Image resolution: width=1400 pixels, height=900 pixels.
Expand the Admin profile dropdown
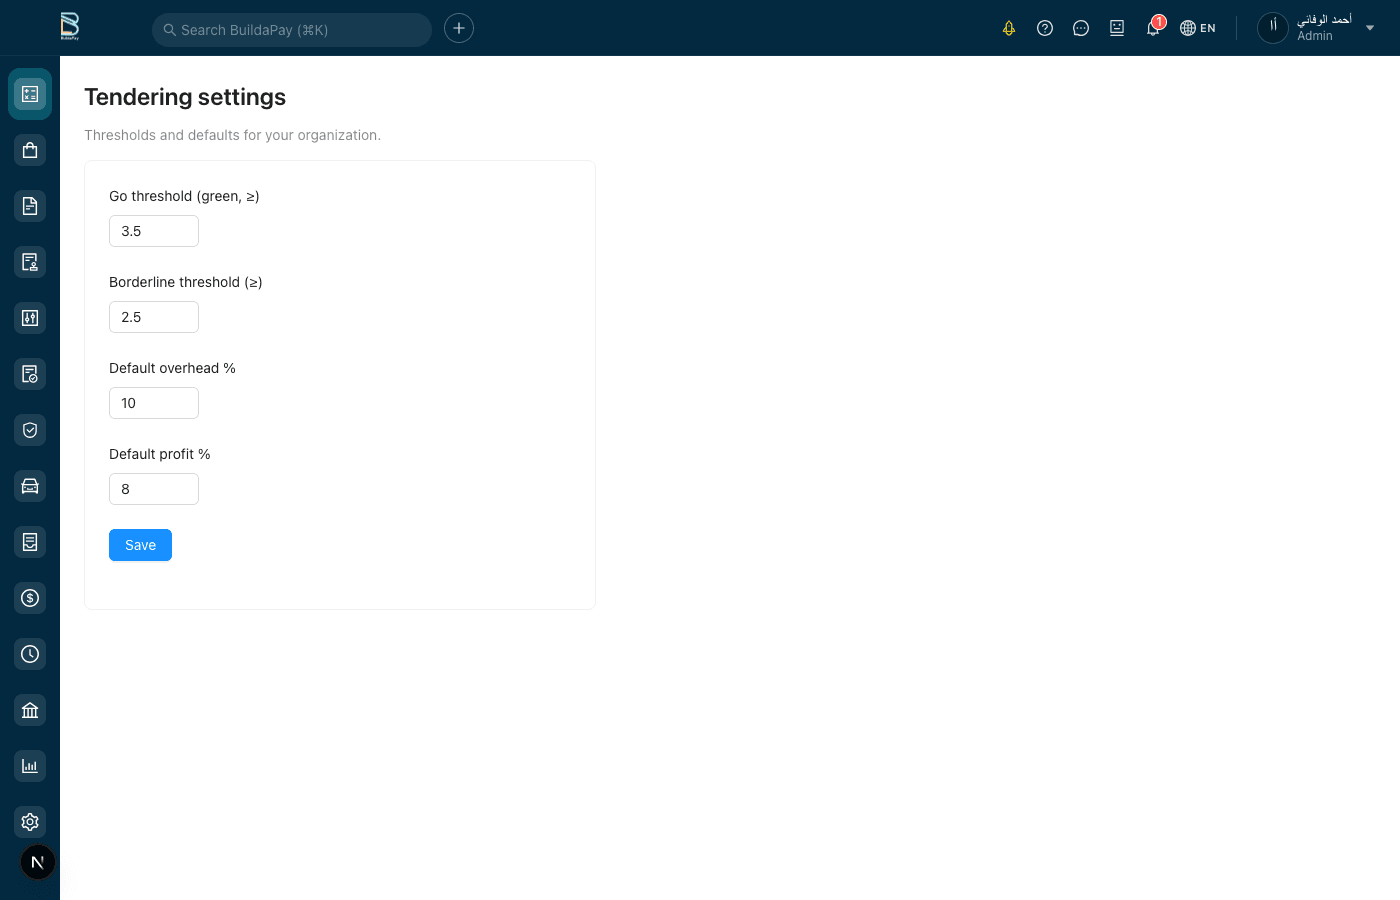(1369, 28)
